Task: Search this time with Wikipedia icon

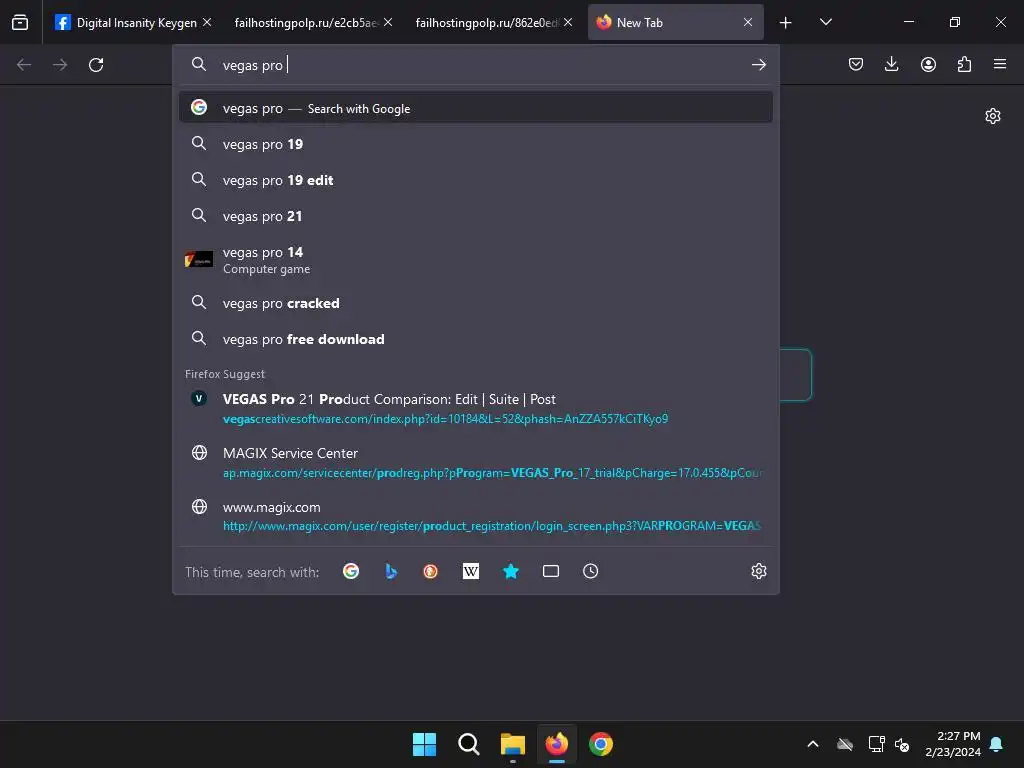Action: pos(471,571)
